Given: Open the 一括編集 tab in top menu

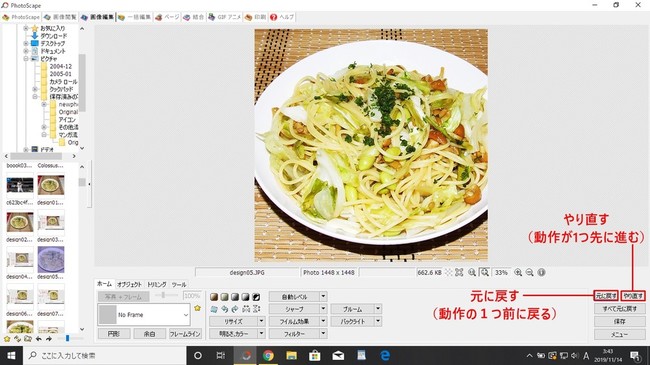Looking at the screenshot, I should [x=134, y=17].
